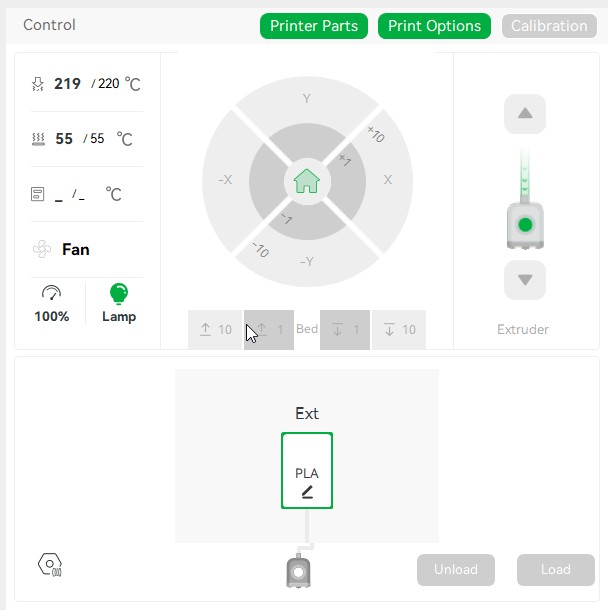
Task: Click the Unload filament button
Action: [456, 570]
